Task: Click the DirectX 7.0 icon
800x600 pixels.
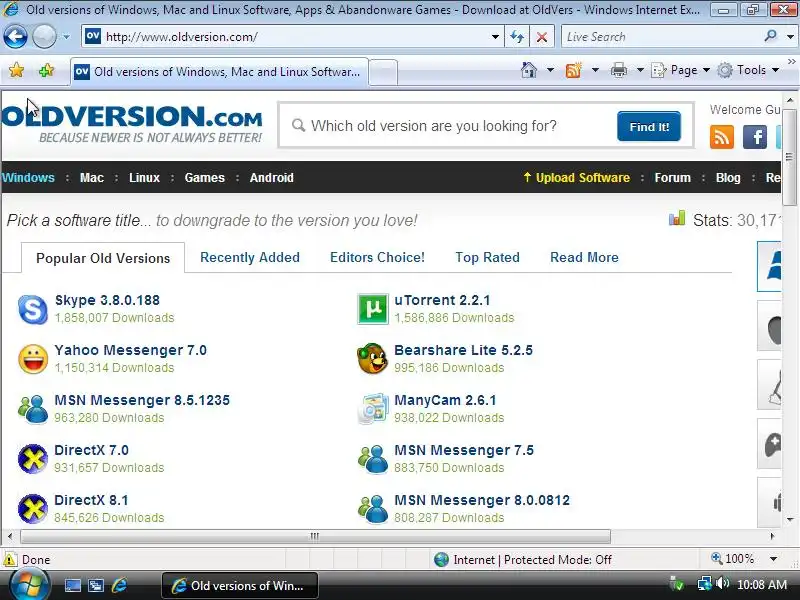Action: [33, 459]
